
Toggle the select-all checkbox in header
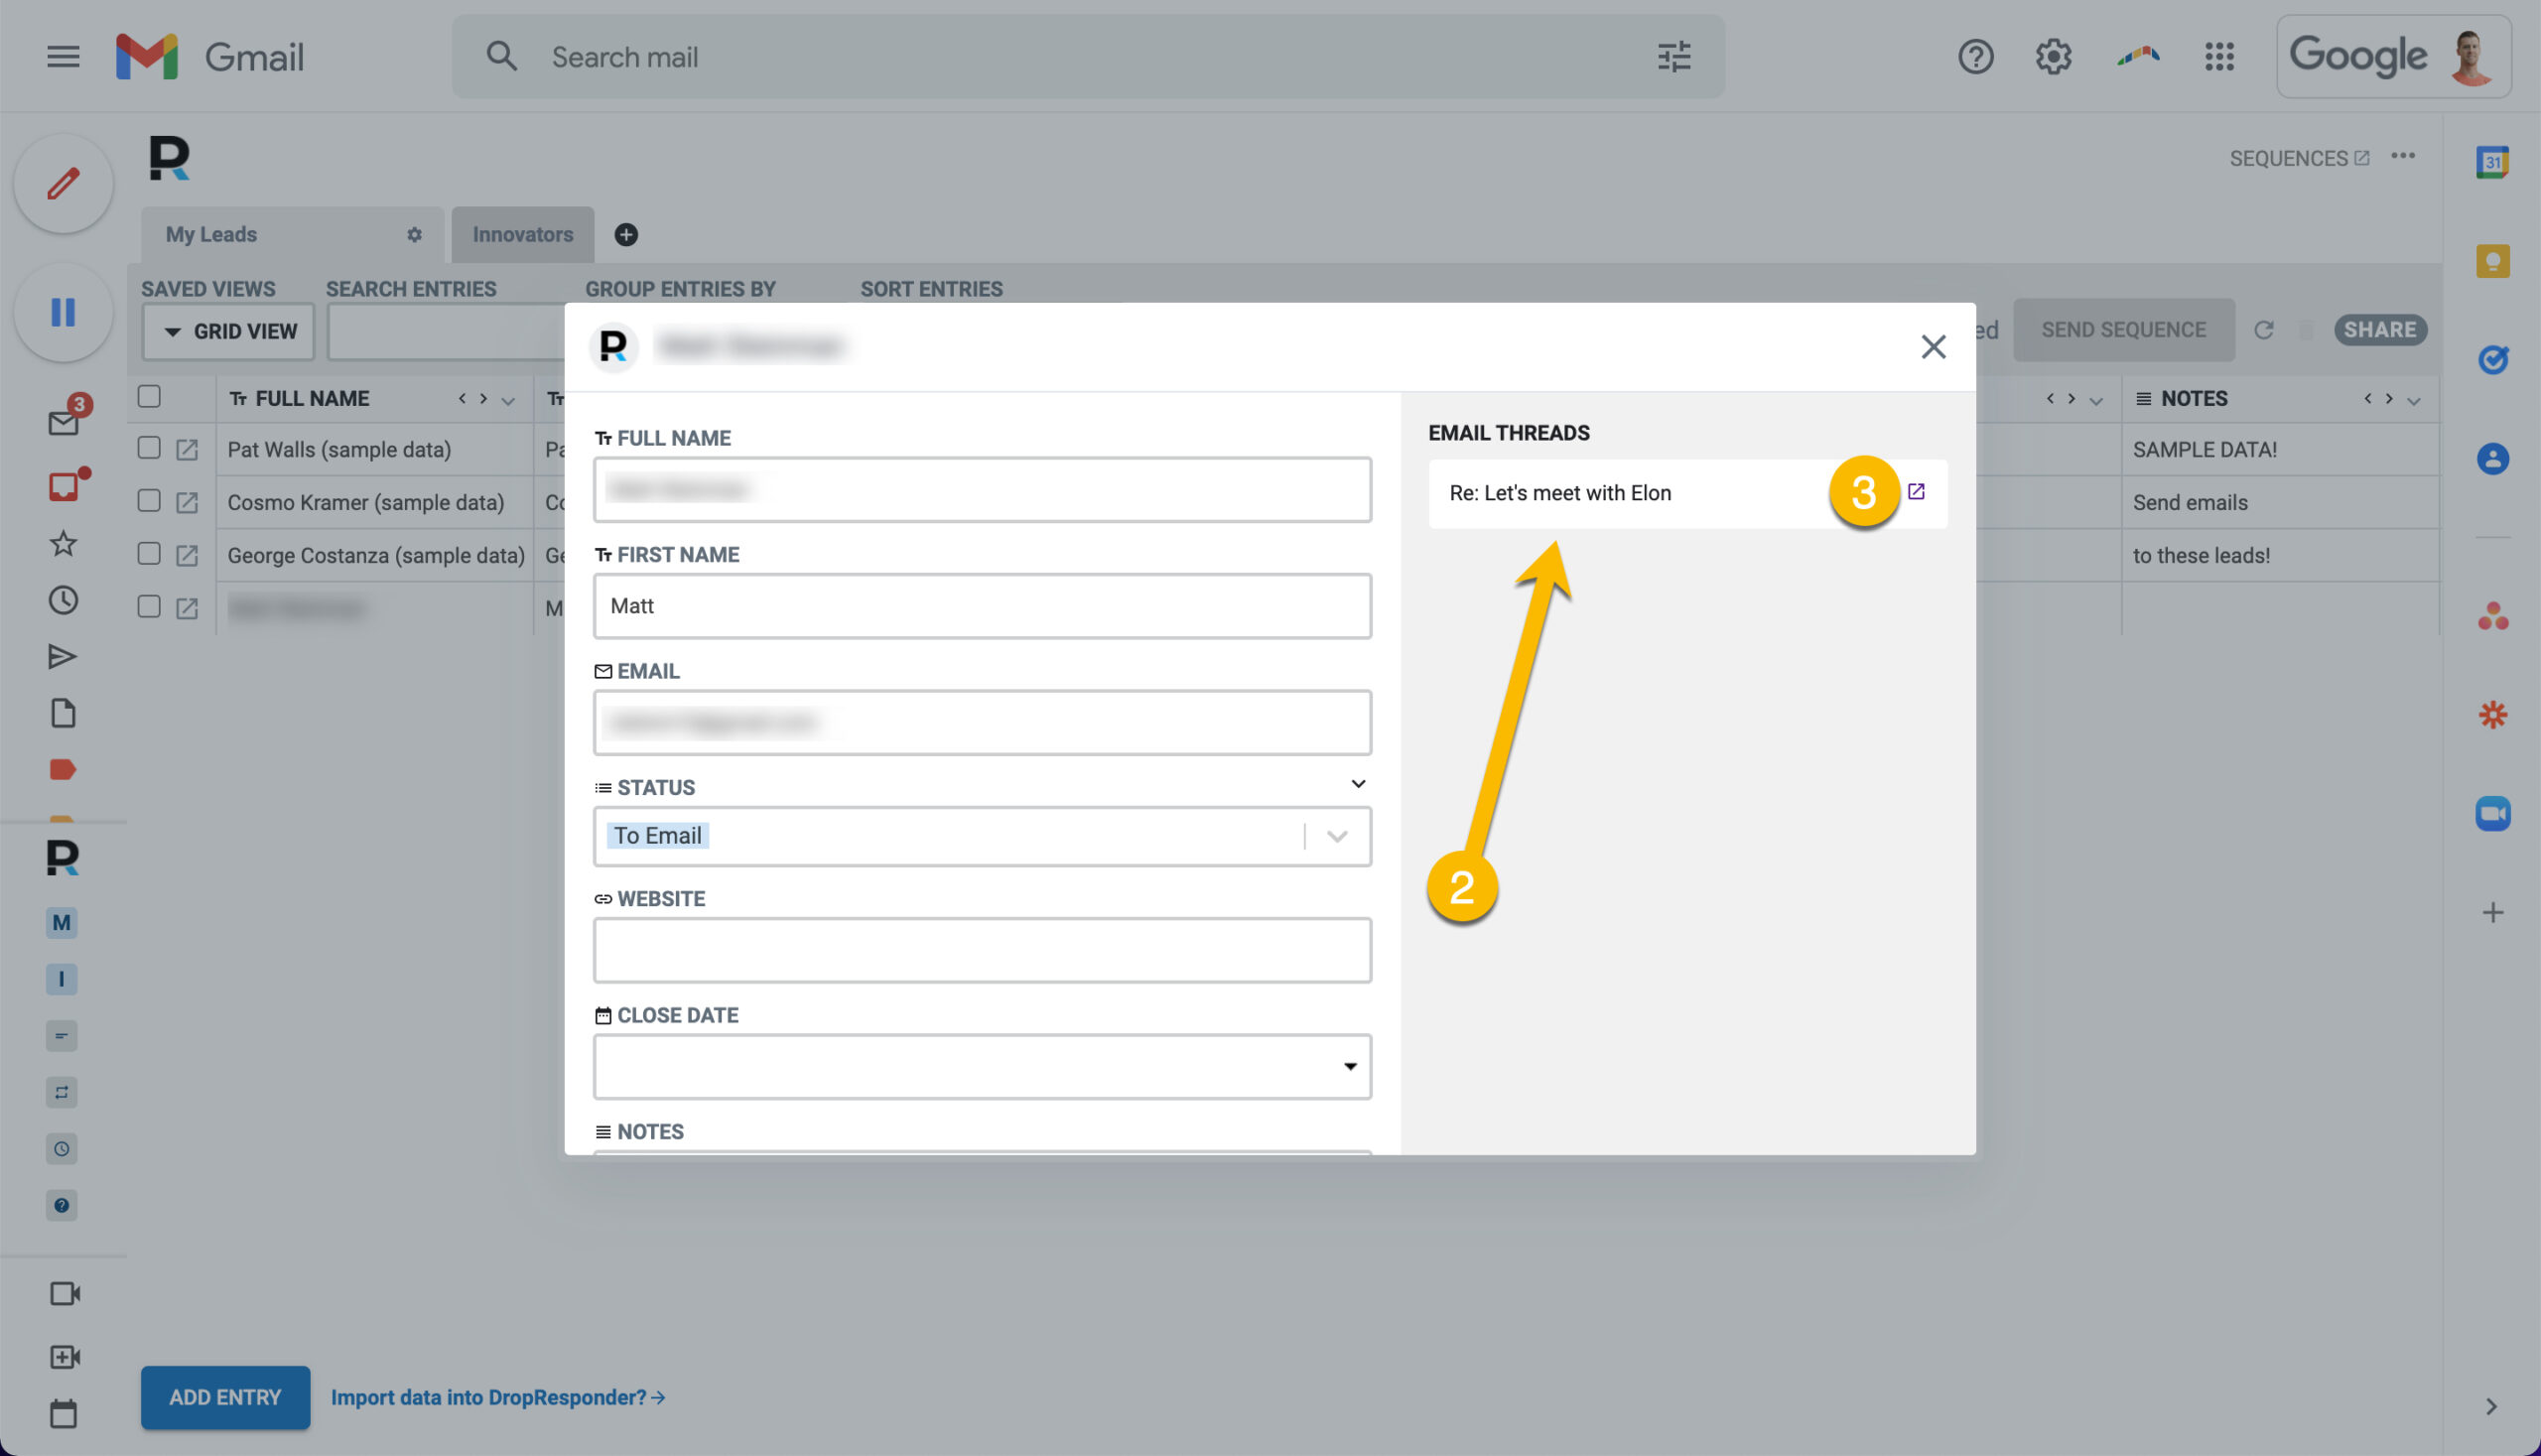[149, 397]
